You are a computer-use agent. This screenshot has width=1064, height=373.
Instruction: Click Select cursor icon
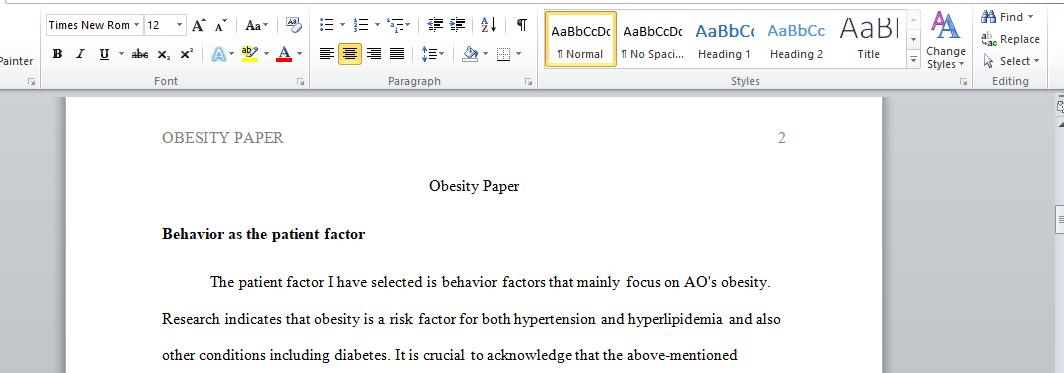pyautogui.click(x=989, y=61)
